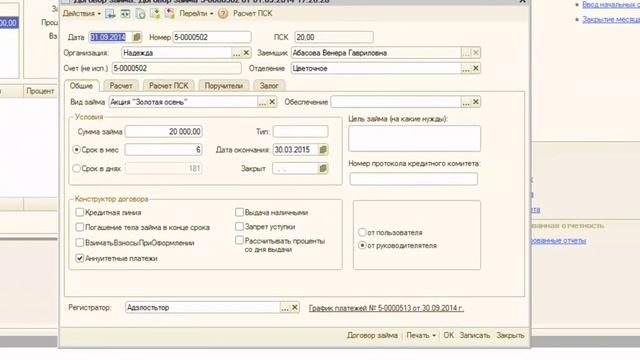Clear the Регистратор field with X
640x360 pixels.
295,307
